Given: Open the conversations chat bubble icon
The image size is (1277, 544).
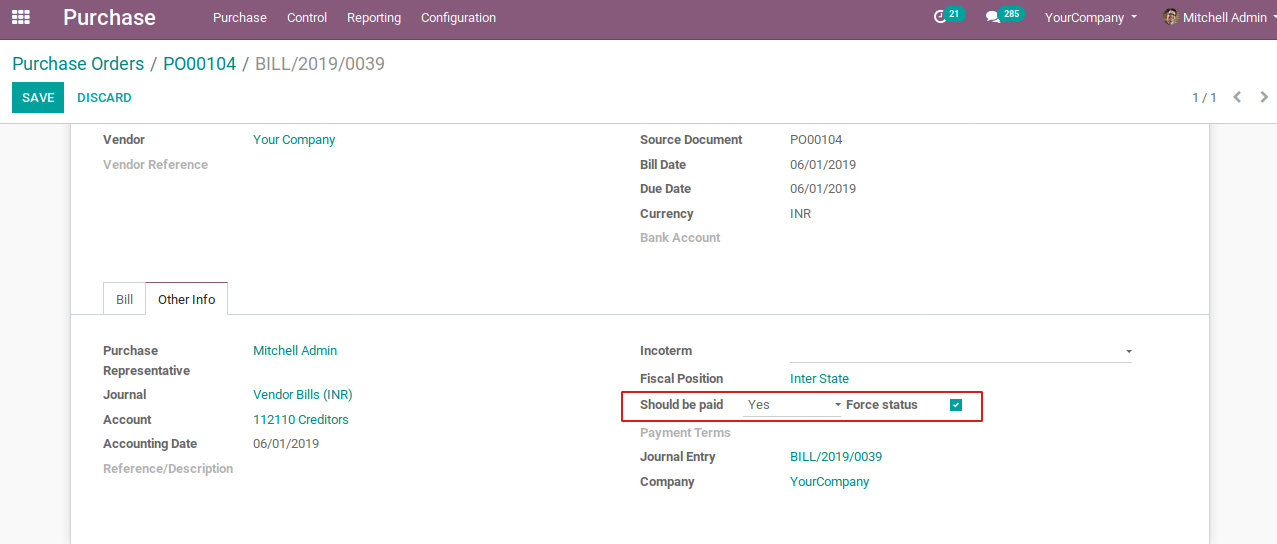Looking at the screenshot, I should tap(993, 17).
